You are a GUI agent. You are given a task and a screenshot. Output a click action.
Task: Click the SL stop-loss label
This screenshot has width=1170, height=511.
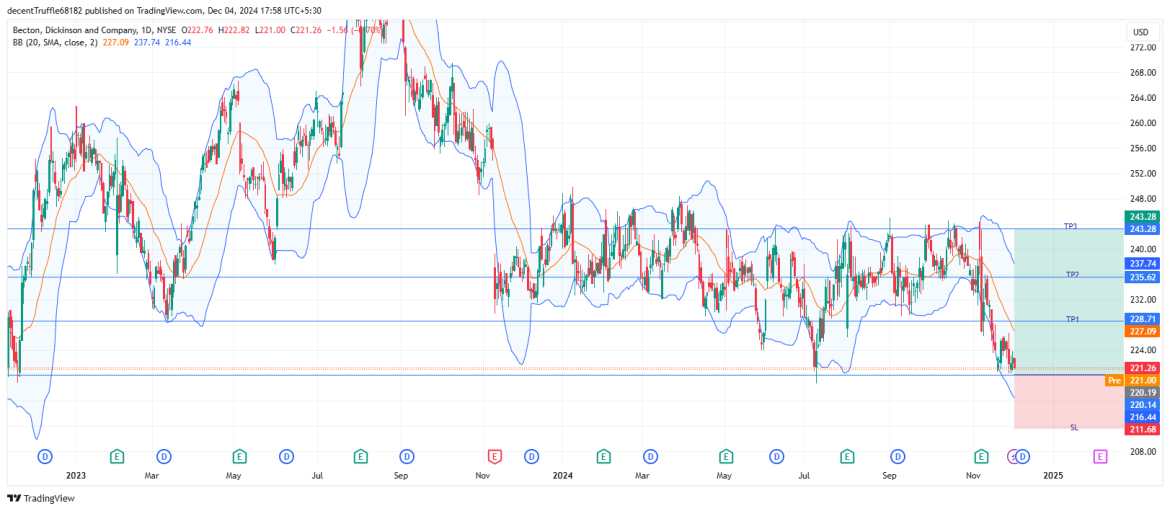click(1074, 427)
